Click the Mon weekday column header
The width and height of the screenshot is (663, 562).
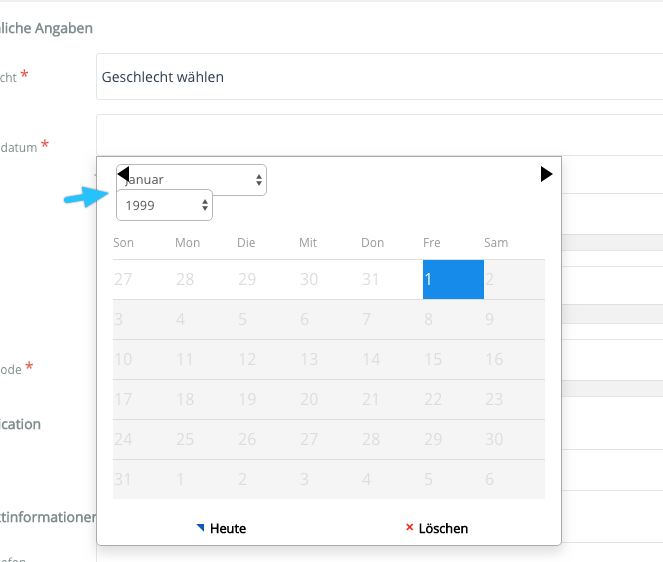click(187, 243)
